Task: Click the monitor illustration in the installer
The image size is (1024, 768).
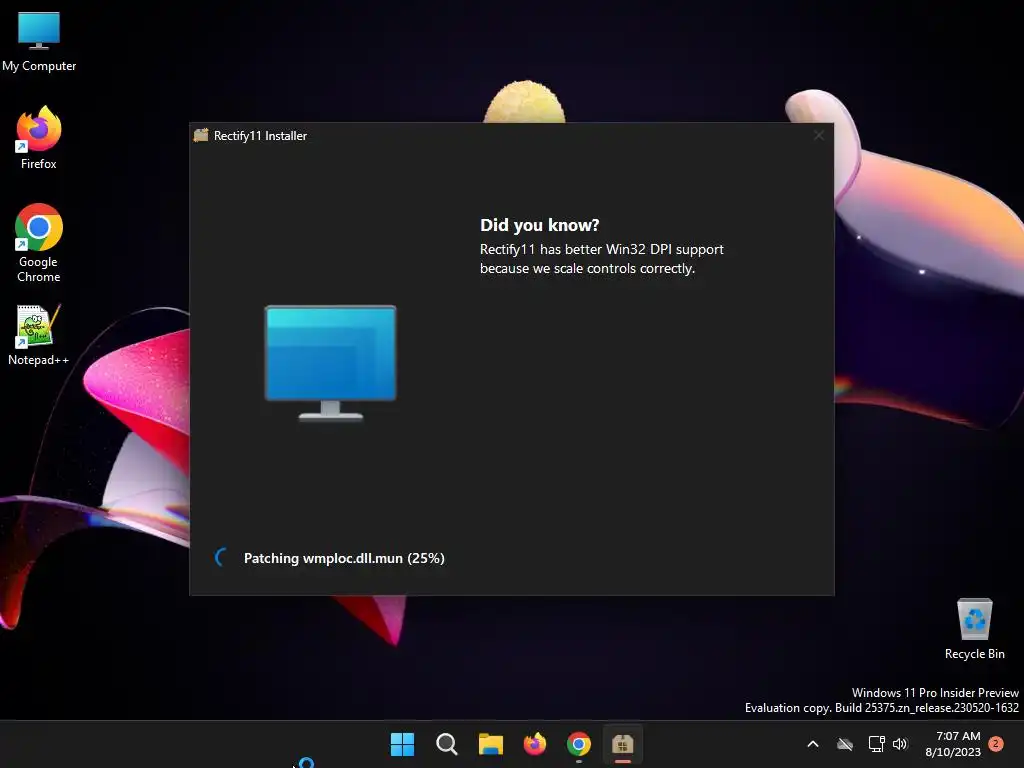Action: pos(330,363)
